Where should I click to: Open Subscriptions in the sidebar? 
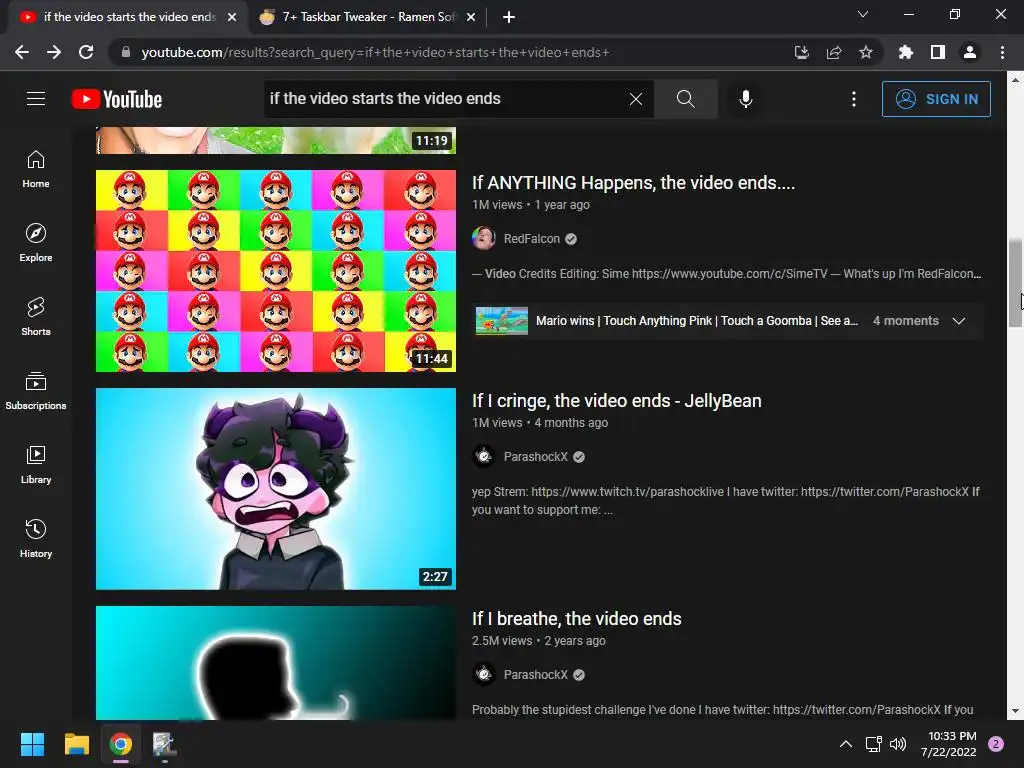coord(36,391)
